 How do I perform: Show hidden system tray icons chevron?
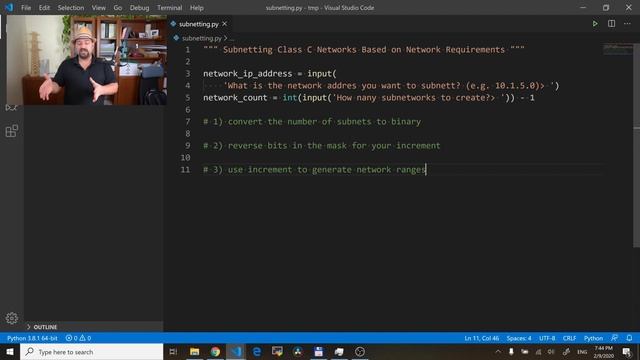[x=498, y=351]
